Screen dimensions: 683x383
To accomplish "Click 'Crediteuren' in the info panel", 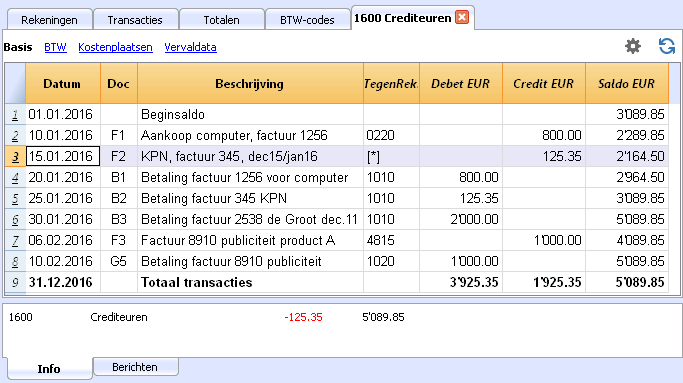I will (x=119, y=317).
